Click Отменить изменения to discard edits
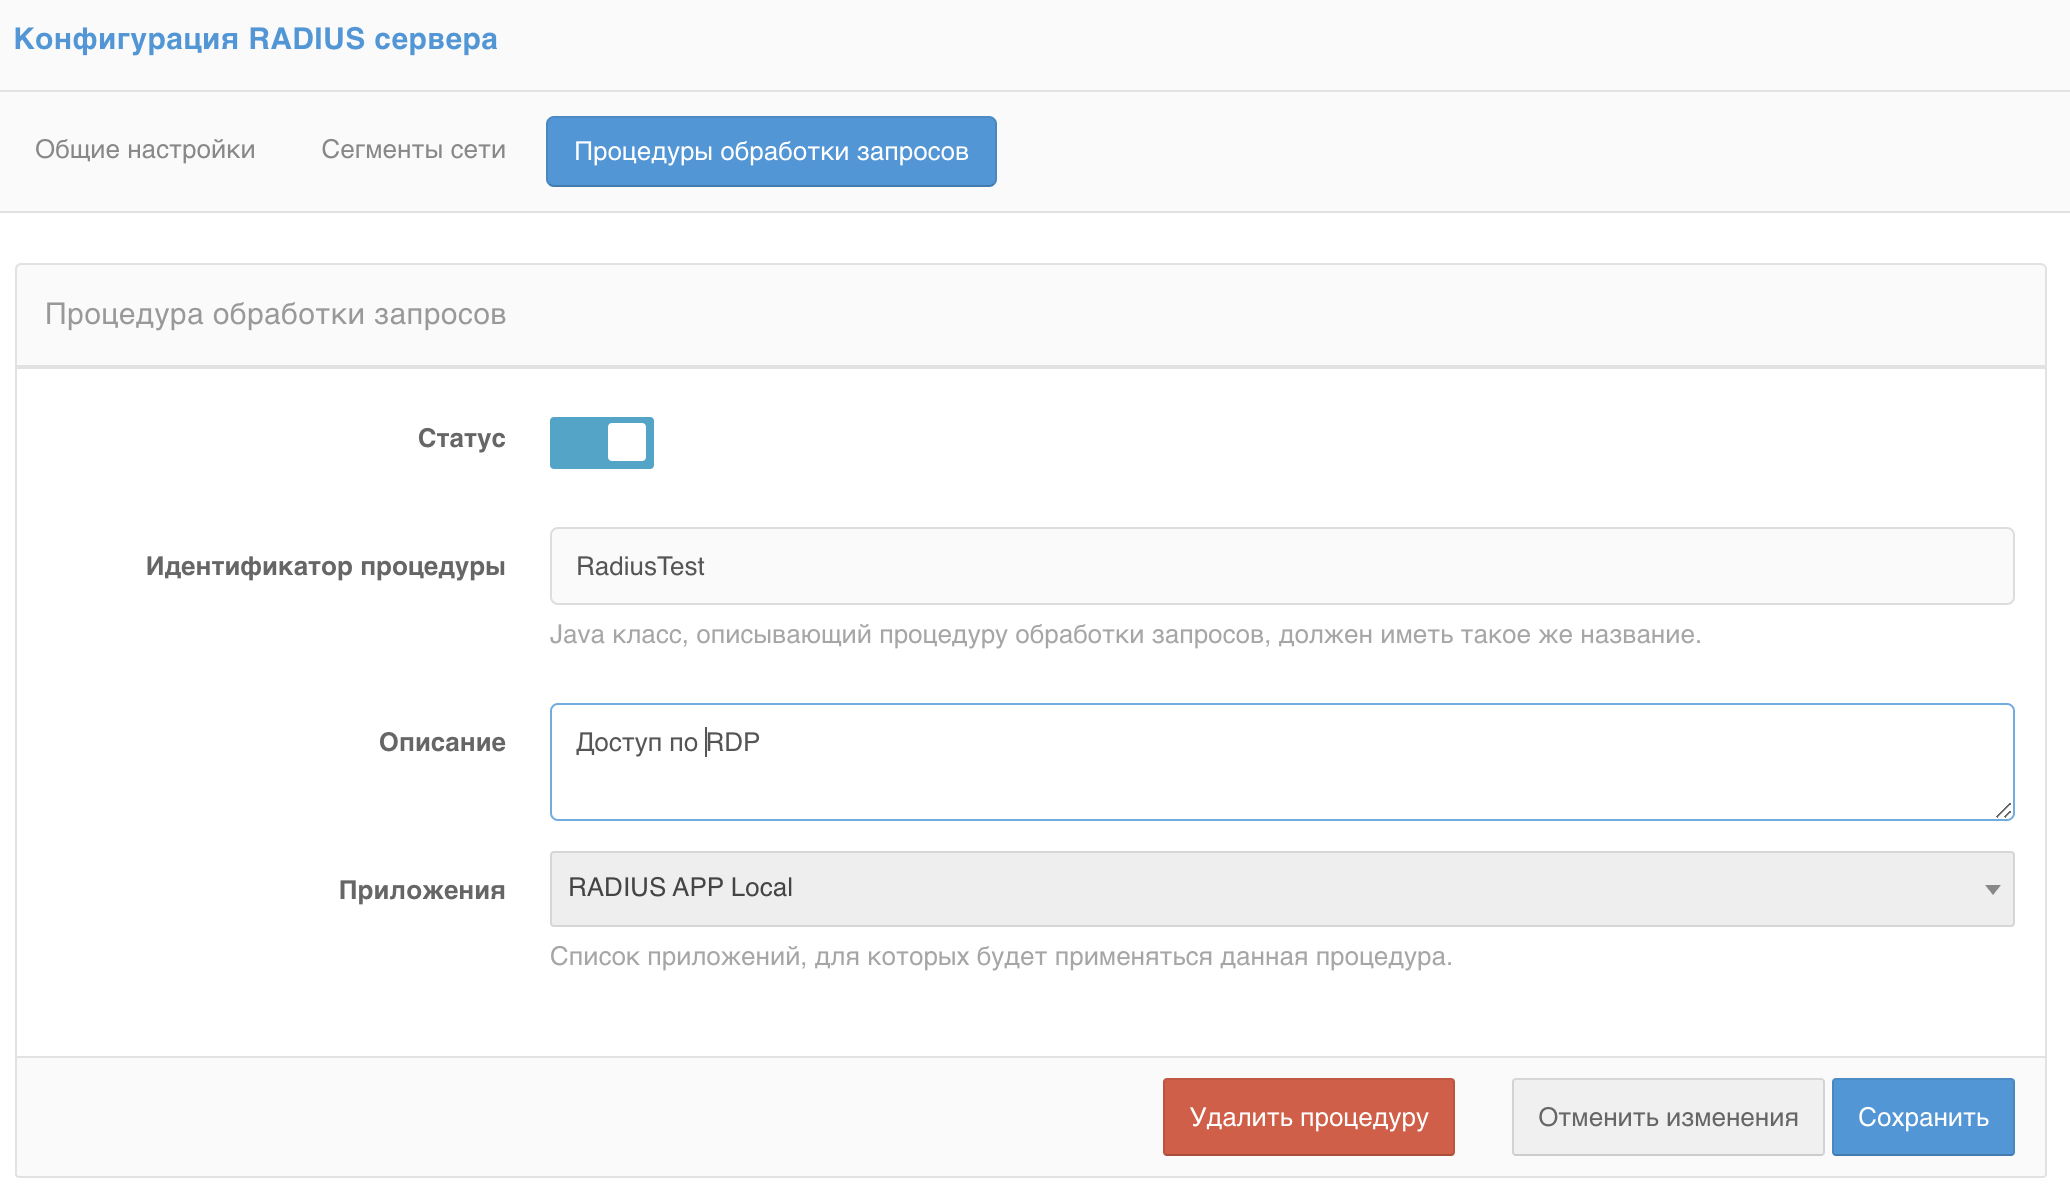 [x=1666, y=1116]
